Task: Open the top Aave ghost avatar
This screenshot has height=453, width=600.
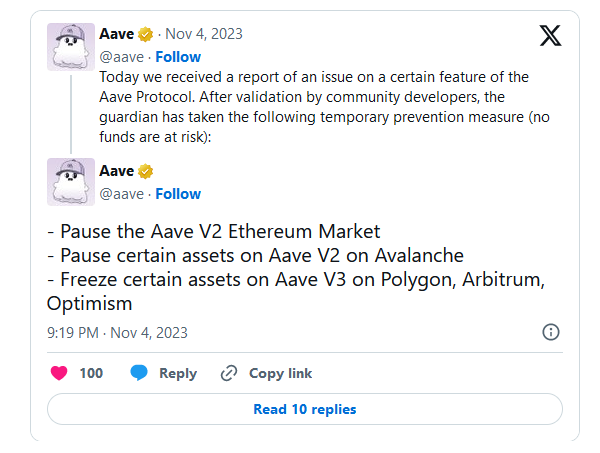Action: 71,47
